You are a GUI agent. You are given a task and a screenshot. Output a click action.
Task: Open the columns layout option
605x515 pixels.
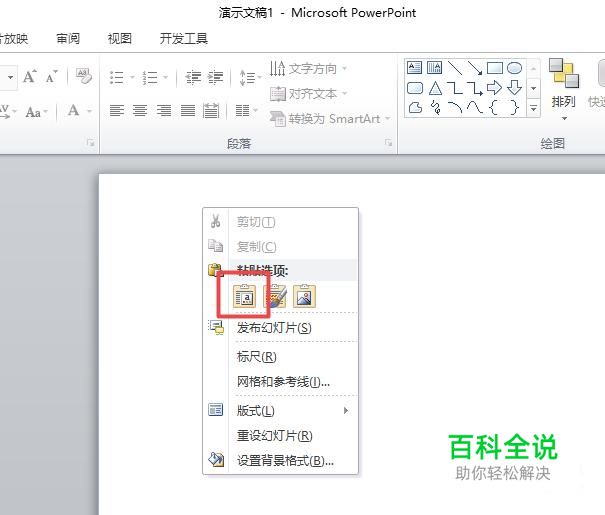pyautogui.click(x=242, y=111)
